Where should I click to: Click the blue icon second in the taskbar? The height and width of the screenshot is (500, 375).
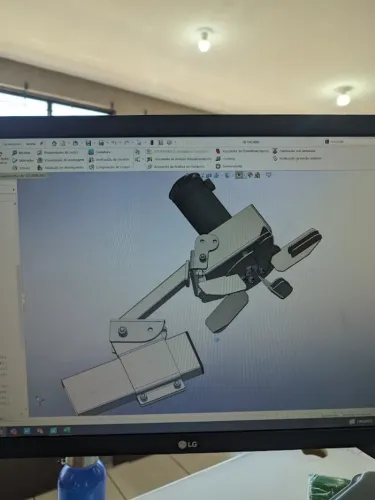pyautogui.click(x=27, y=431)
